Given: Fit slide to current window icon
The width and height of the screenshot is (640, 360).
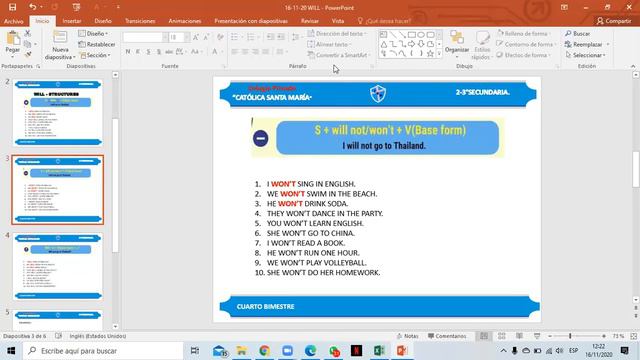Looking at the screenshot, I should point(633,336).
